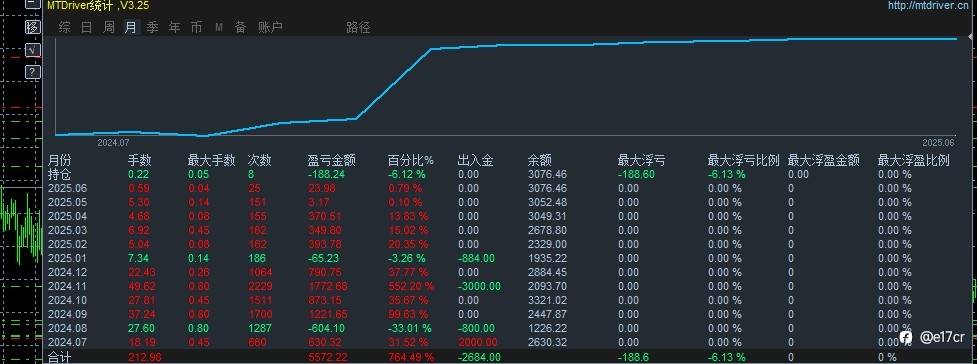Switch to the 日 daily tab
This screenshot has height=364, width=977.
pyautogui.click(x=87, y=27)
